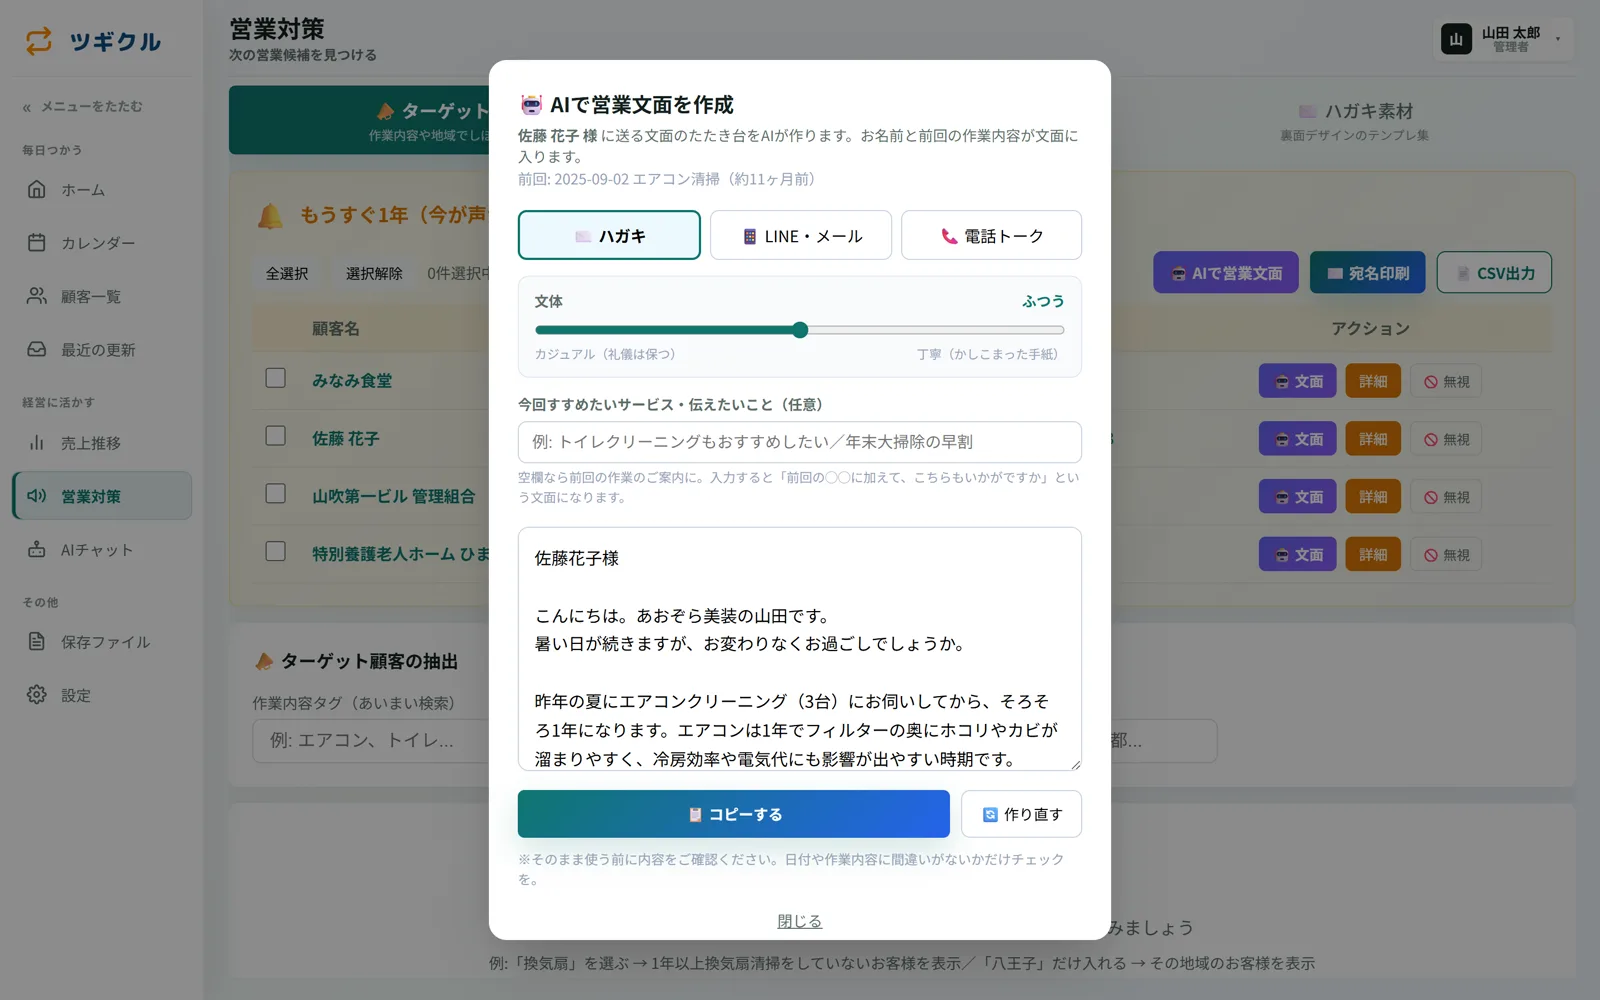Adjust the 文体 slider handle
1600x1000 pixels.
pos(800,330)
